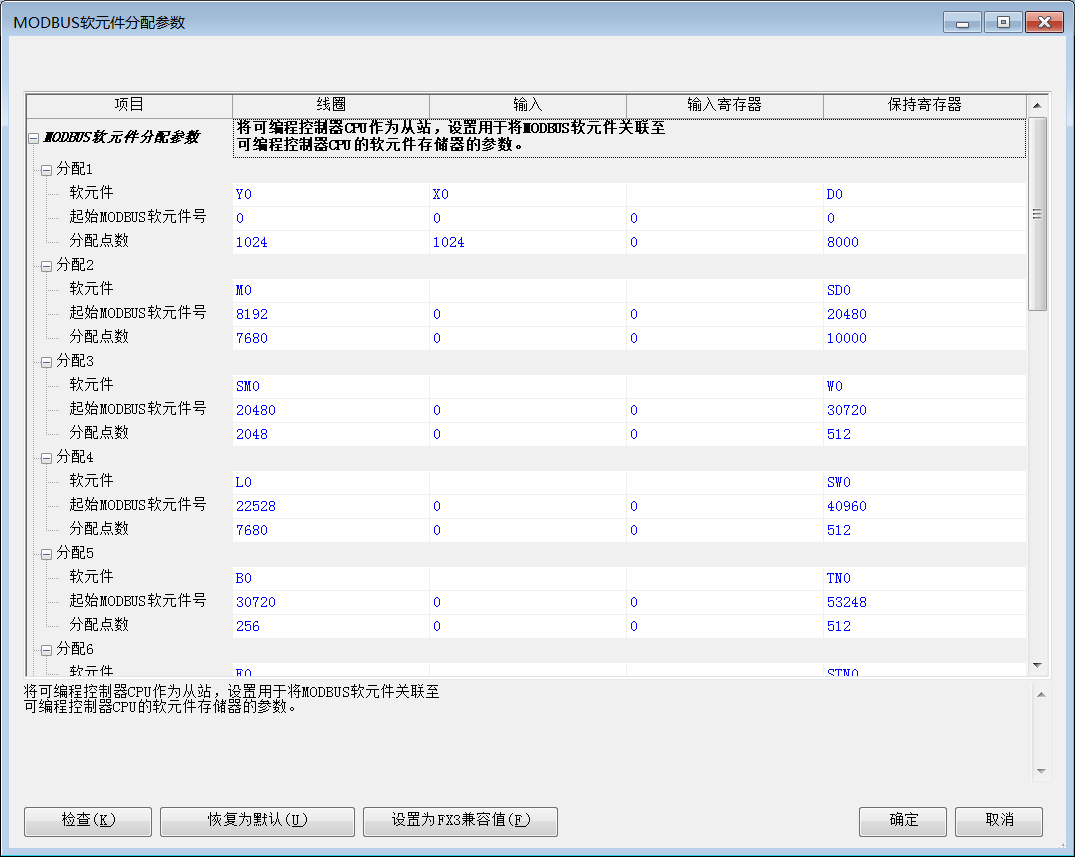Edit the SD0 holding register device cell

924,290
